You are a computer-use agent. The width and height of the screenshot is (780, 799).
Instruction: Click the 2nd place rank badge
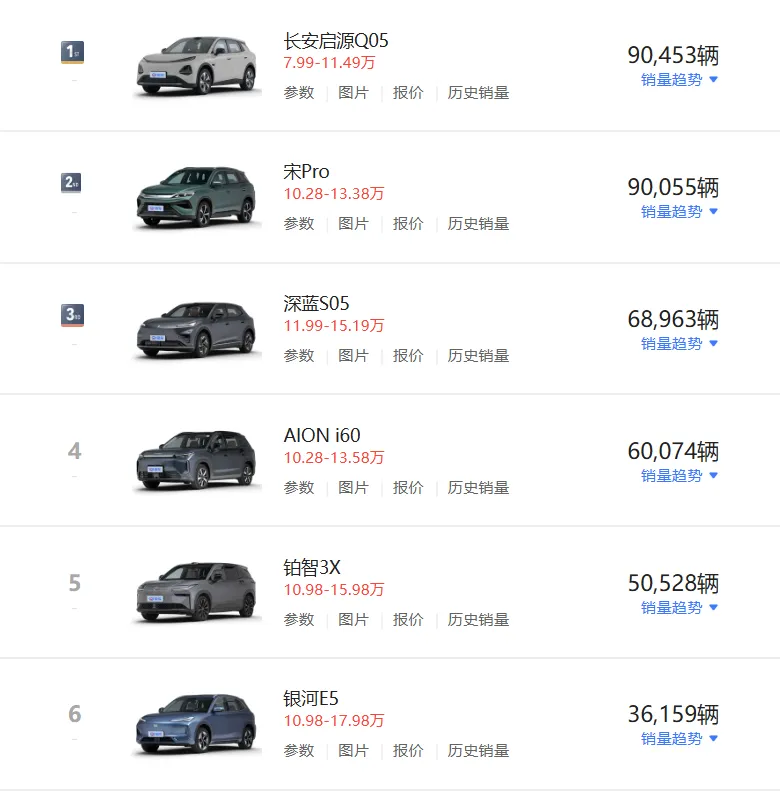[x=71, y=182]
